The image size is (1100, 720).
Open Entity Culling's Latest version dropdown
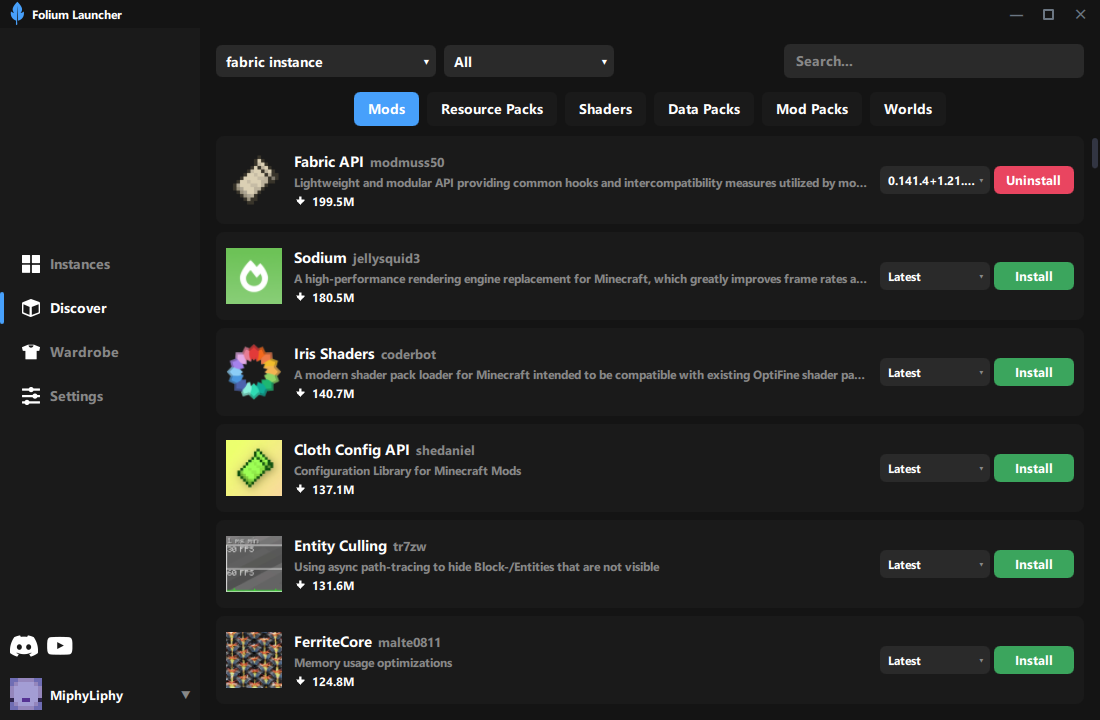click(x=934, y=564)
